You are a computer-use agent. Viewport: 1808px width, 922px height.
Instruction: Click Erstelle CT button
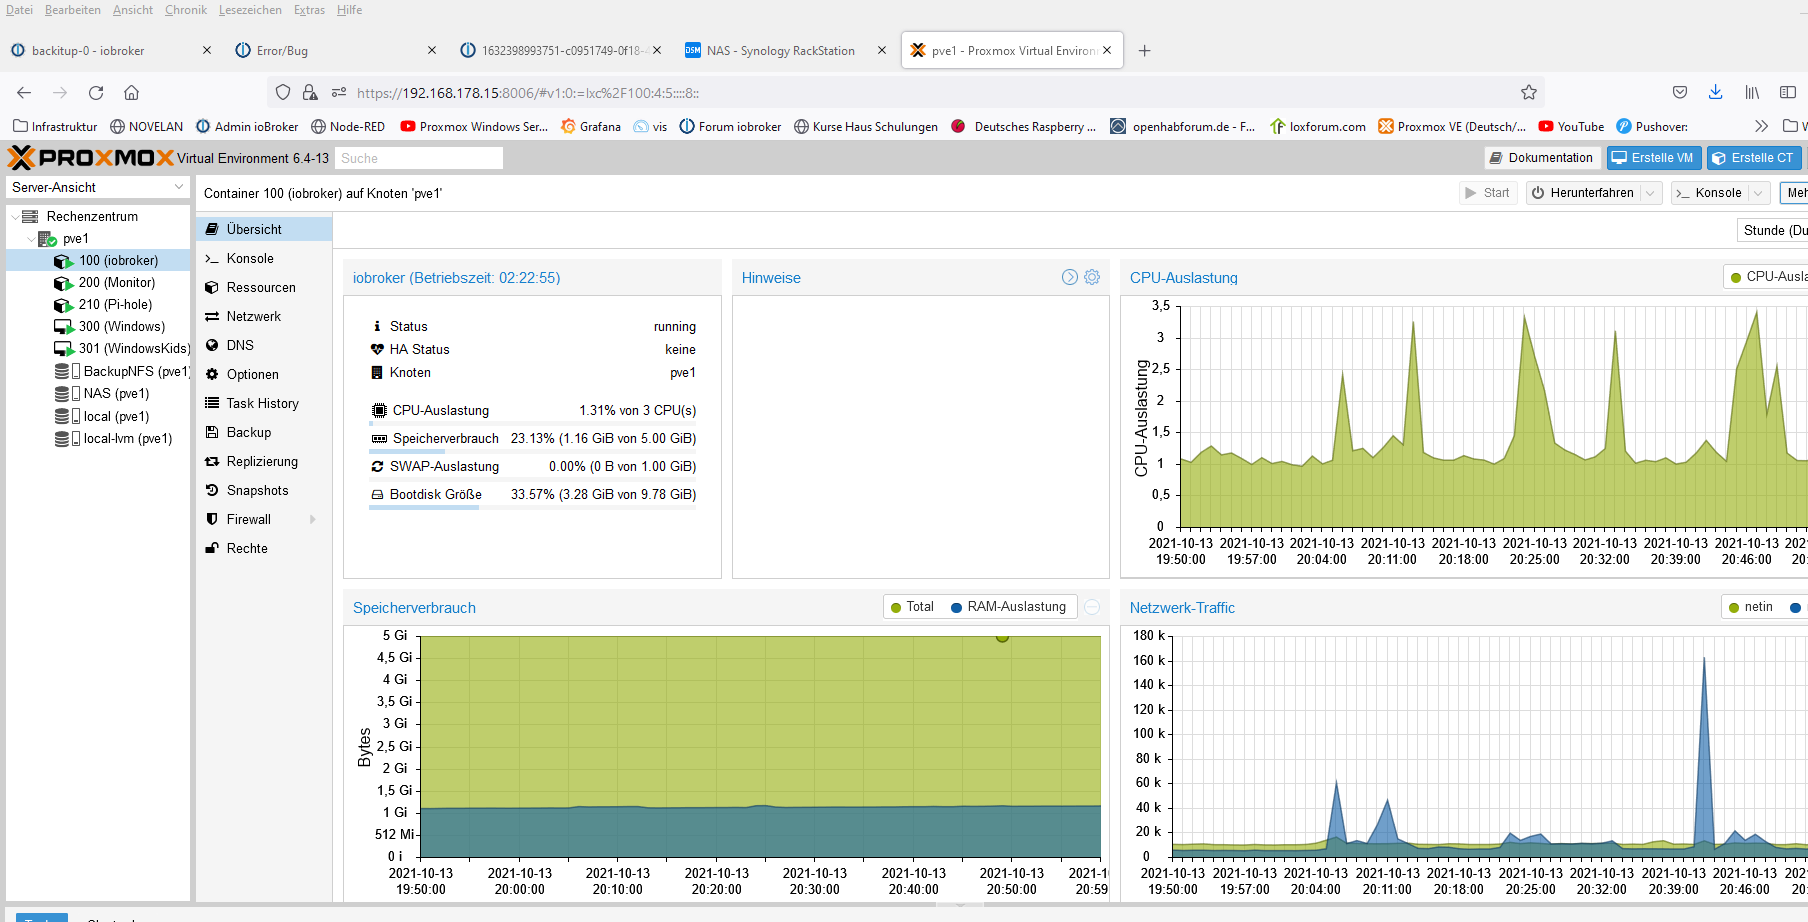[x=1754, y=158]
